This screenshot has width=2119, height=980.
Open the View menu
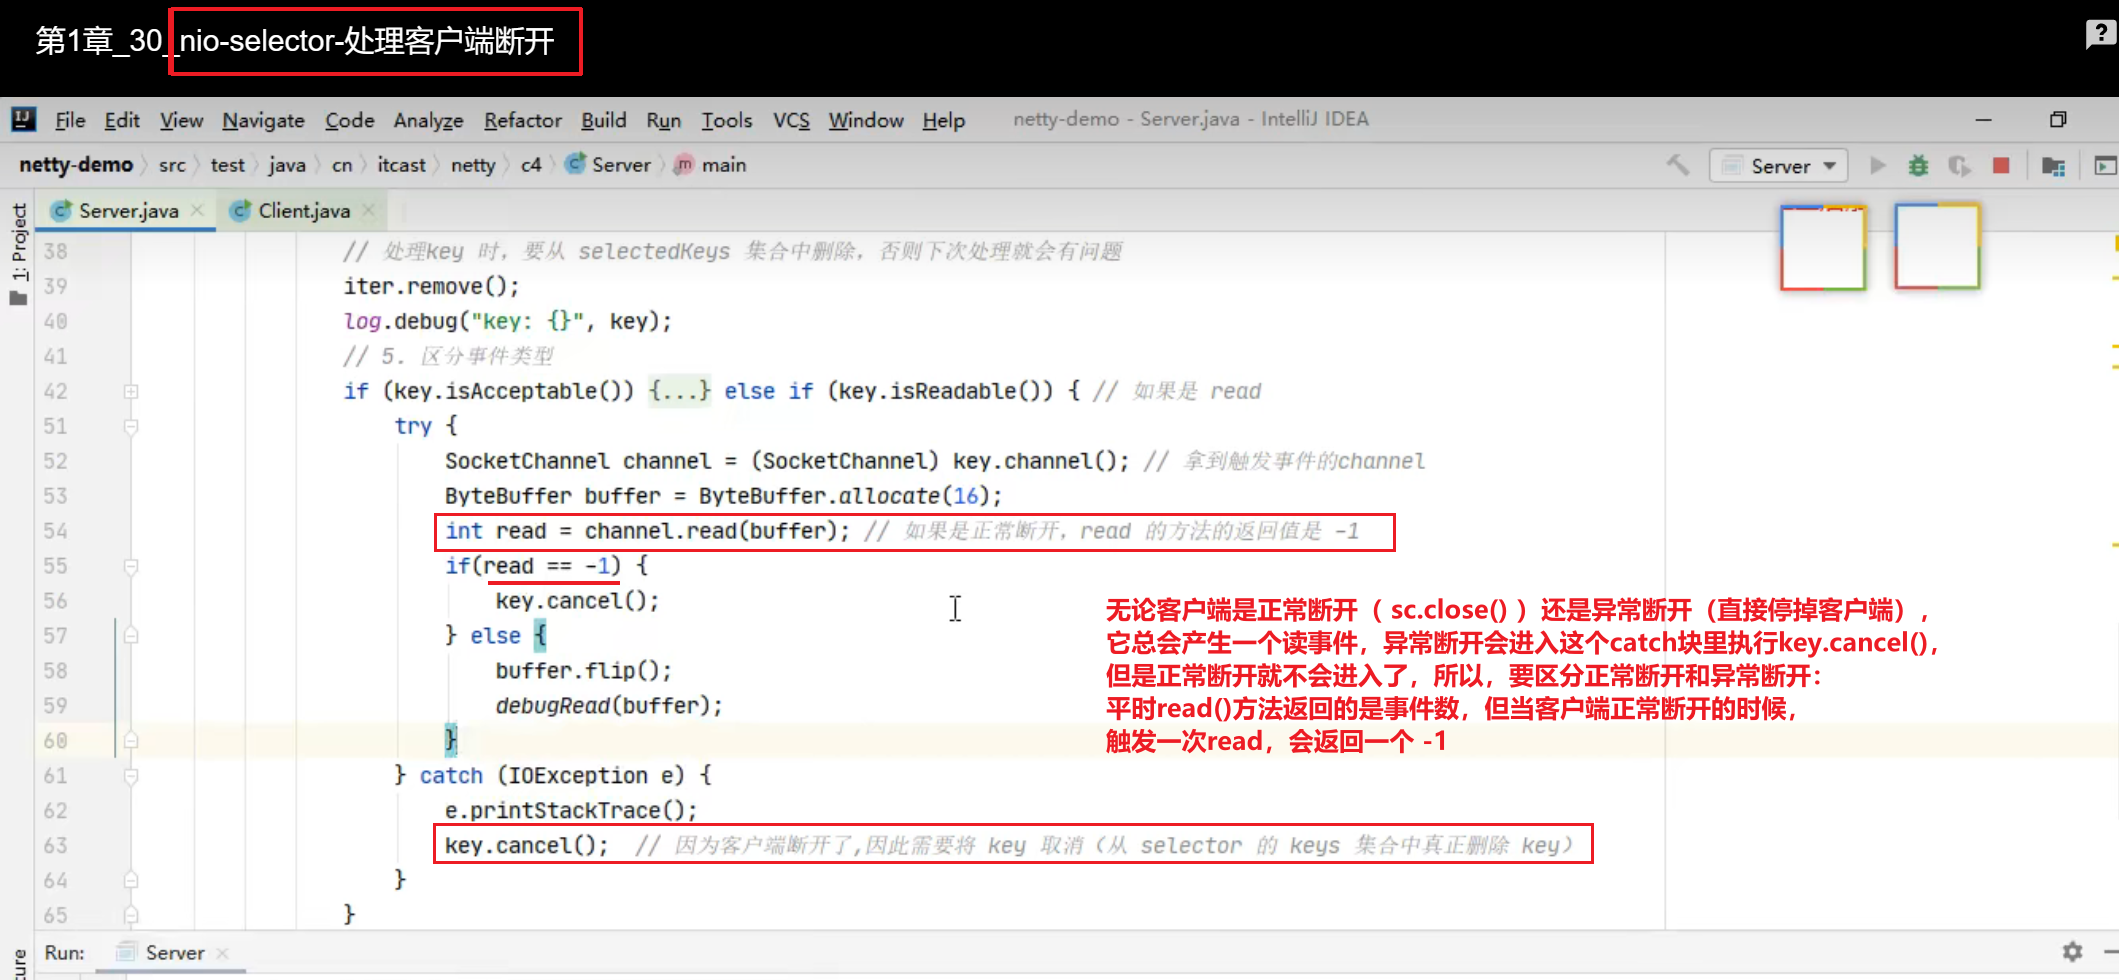(181, 120)
